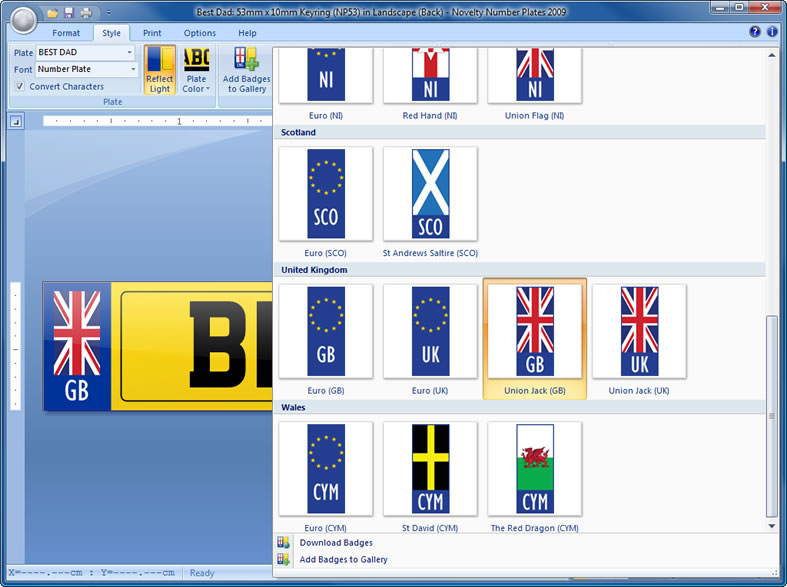This screenshot has height=587, width=787.
Task: Select the Union Flag (NI) badge
Action: 535,83
